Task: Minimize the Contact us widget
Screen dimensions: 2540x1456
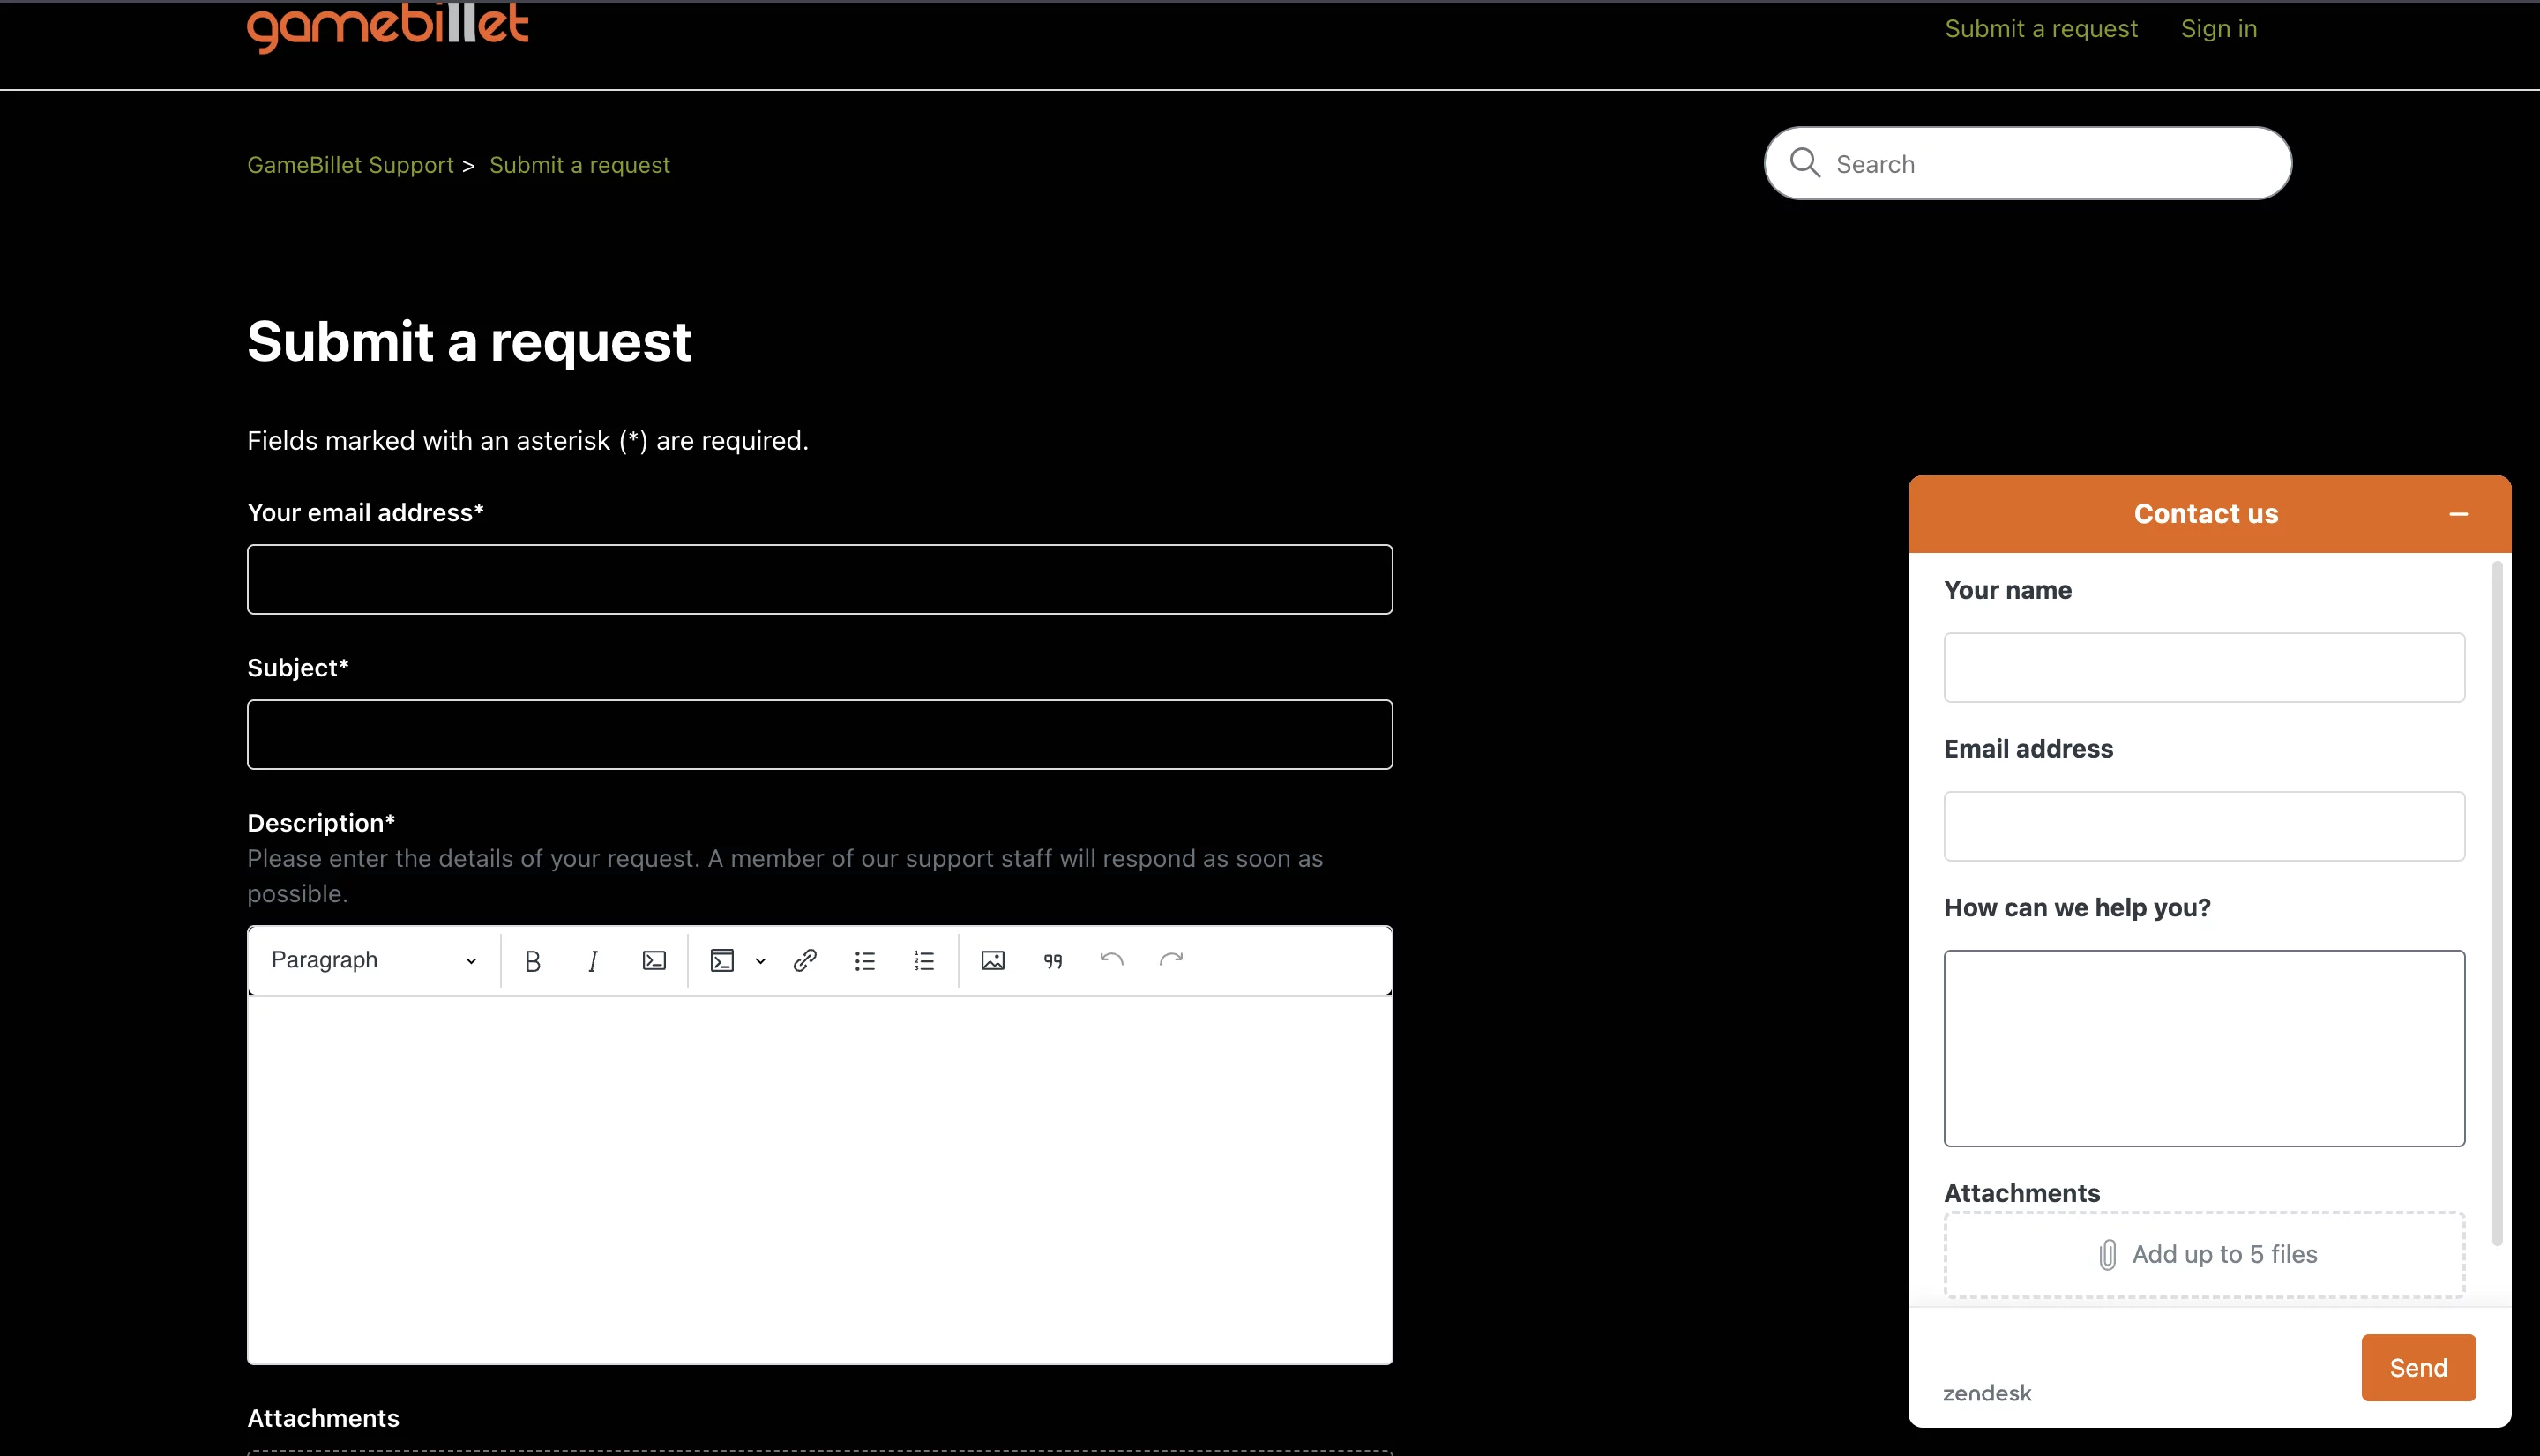Action: (x=2458, y=514)
